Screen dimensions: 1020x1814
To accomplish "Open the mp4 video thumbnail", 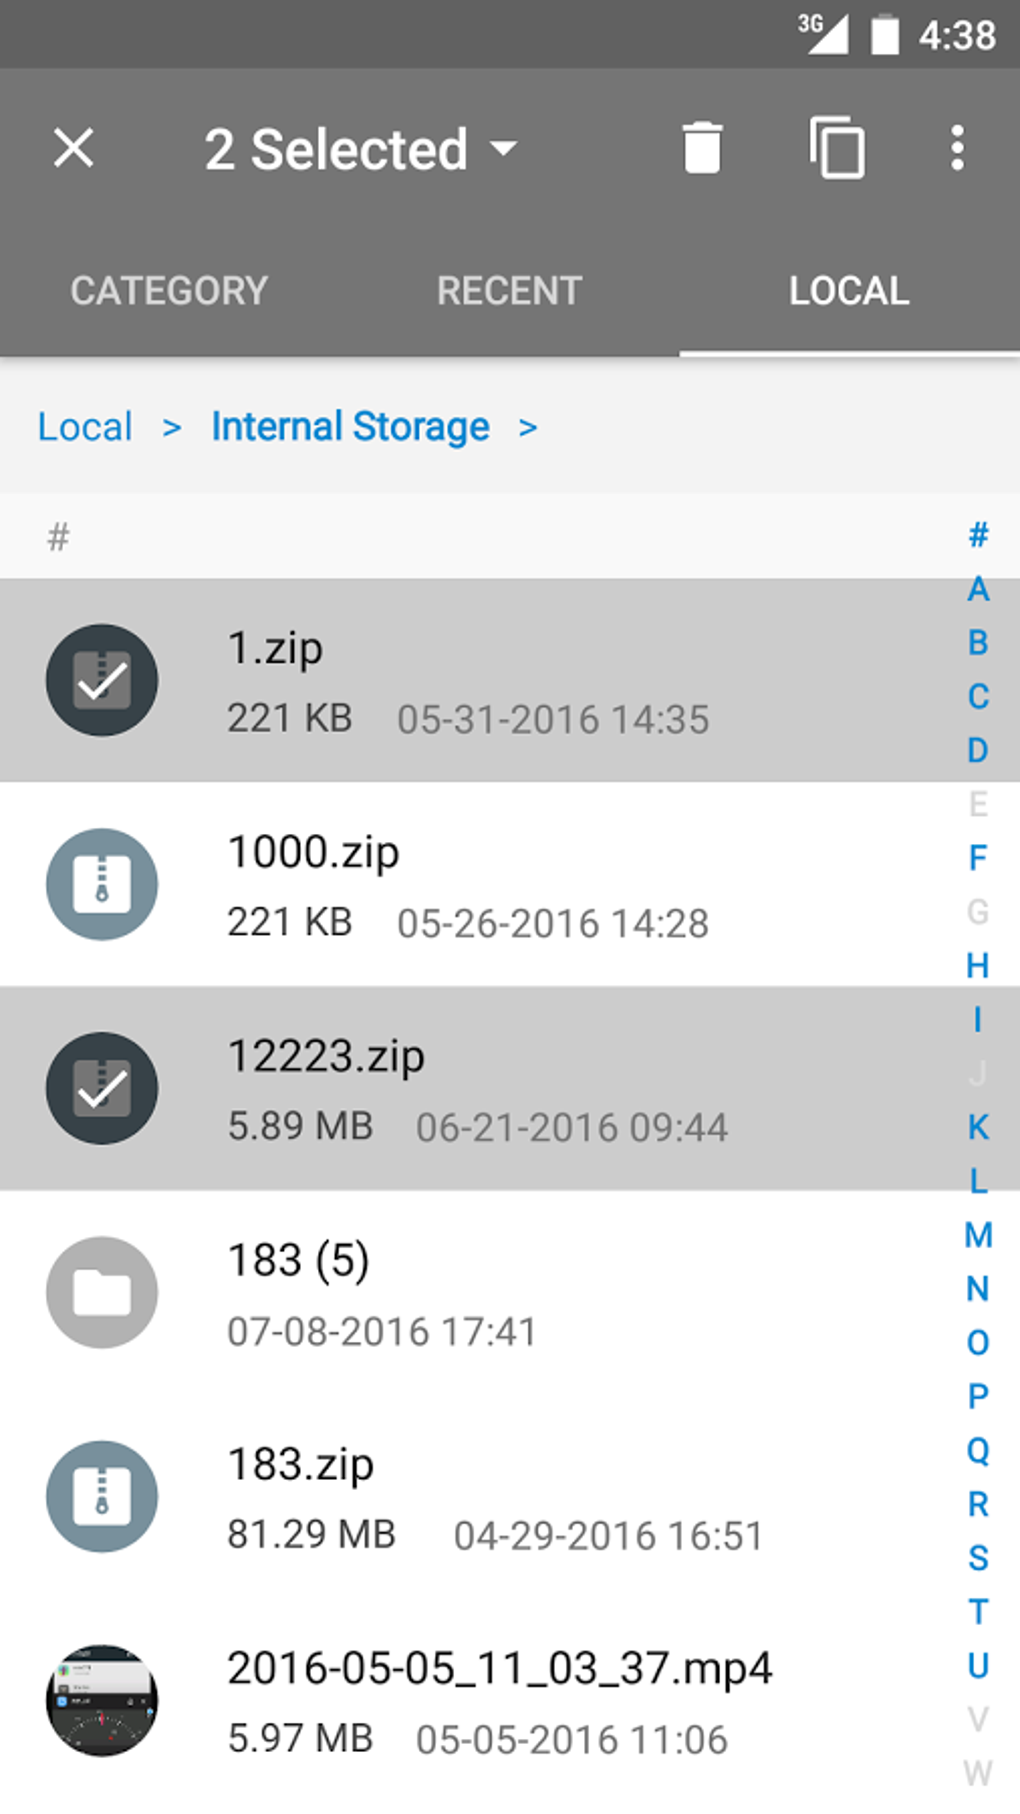I will point(102,1700).
